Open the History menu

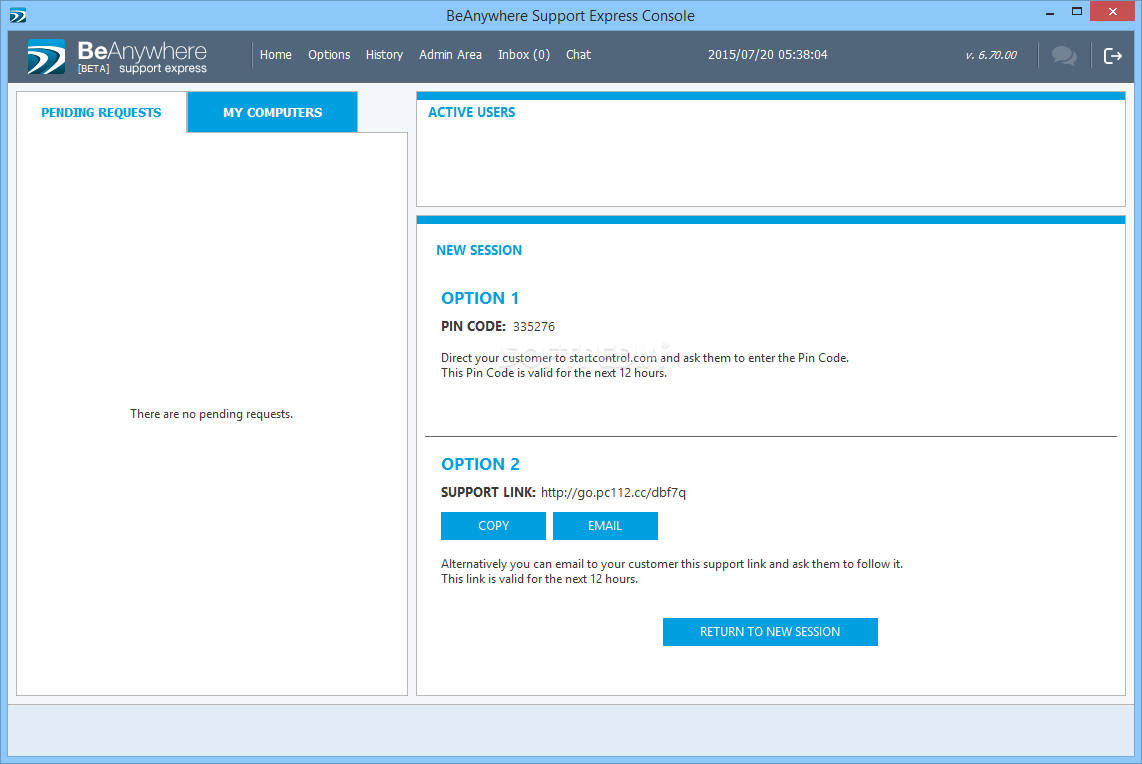(384, 55)
